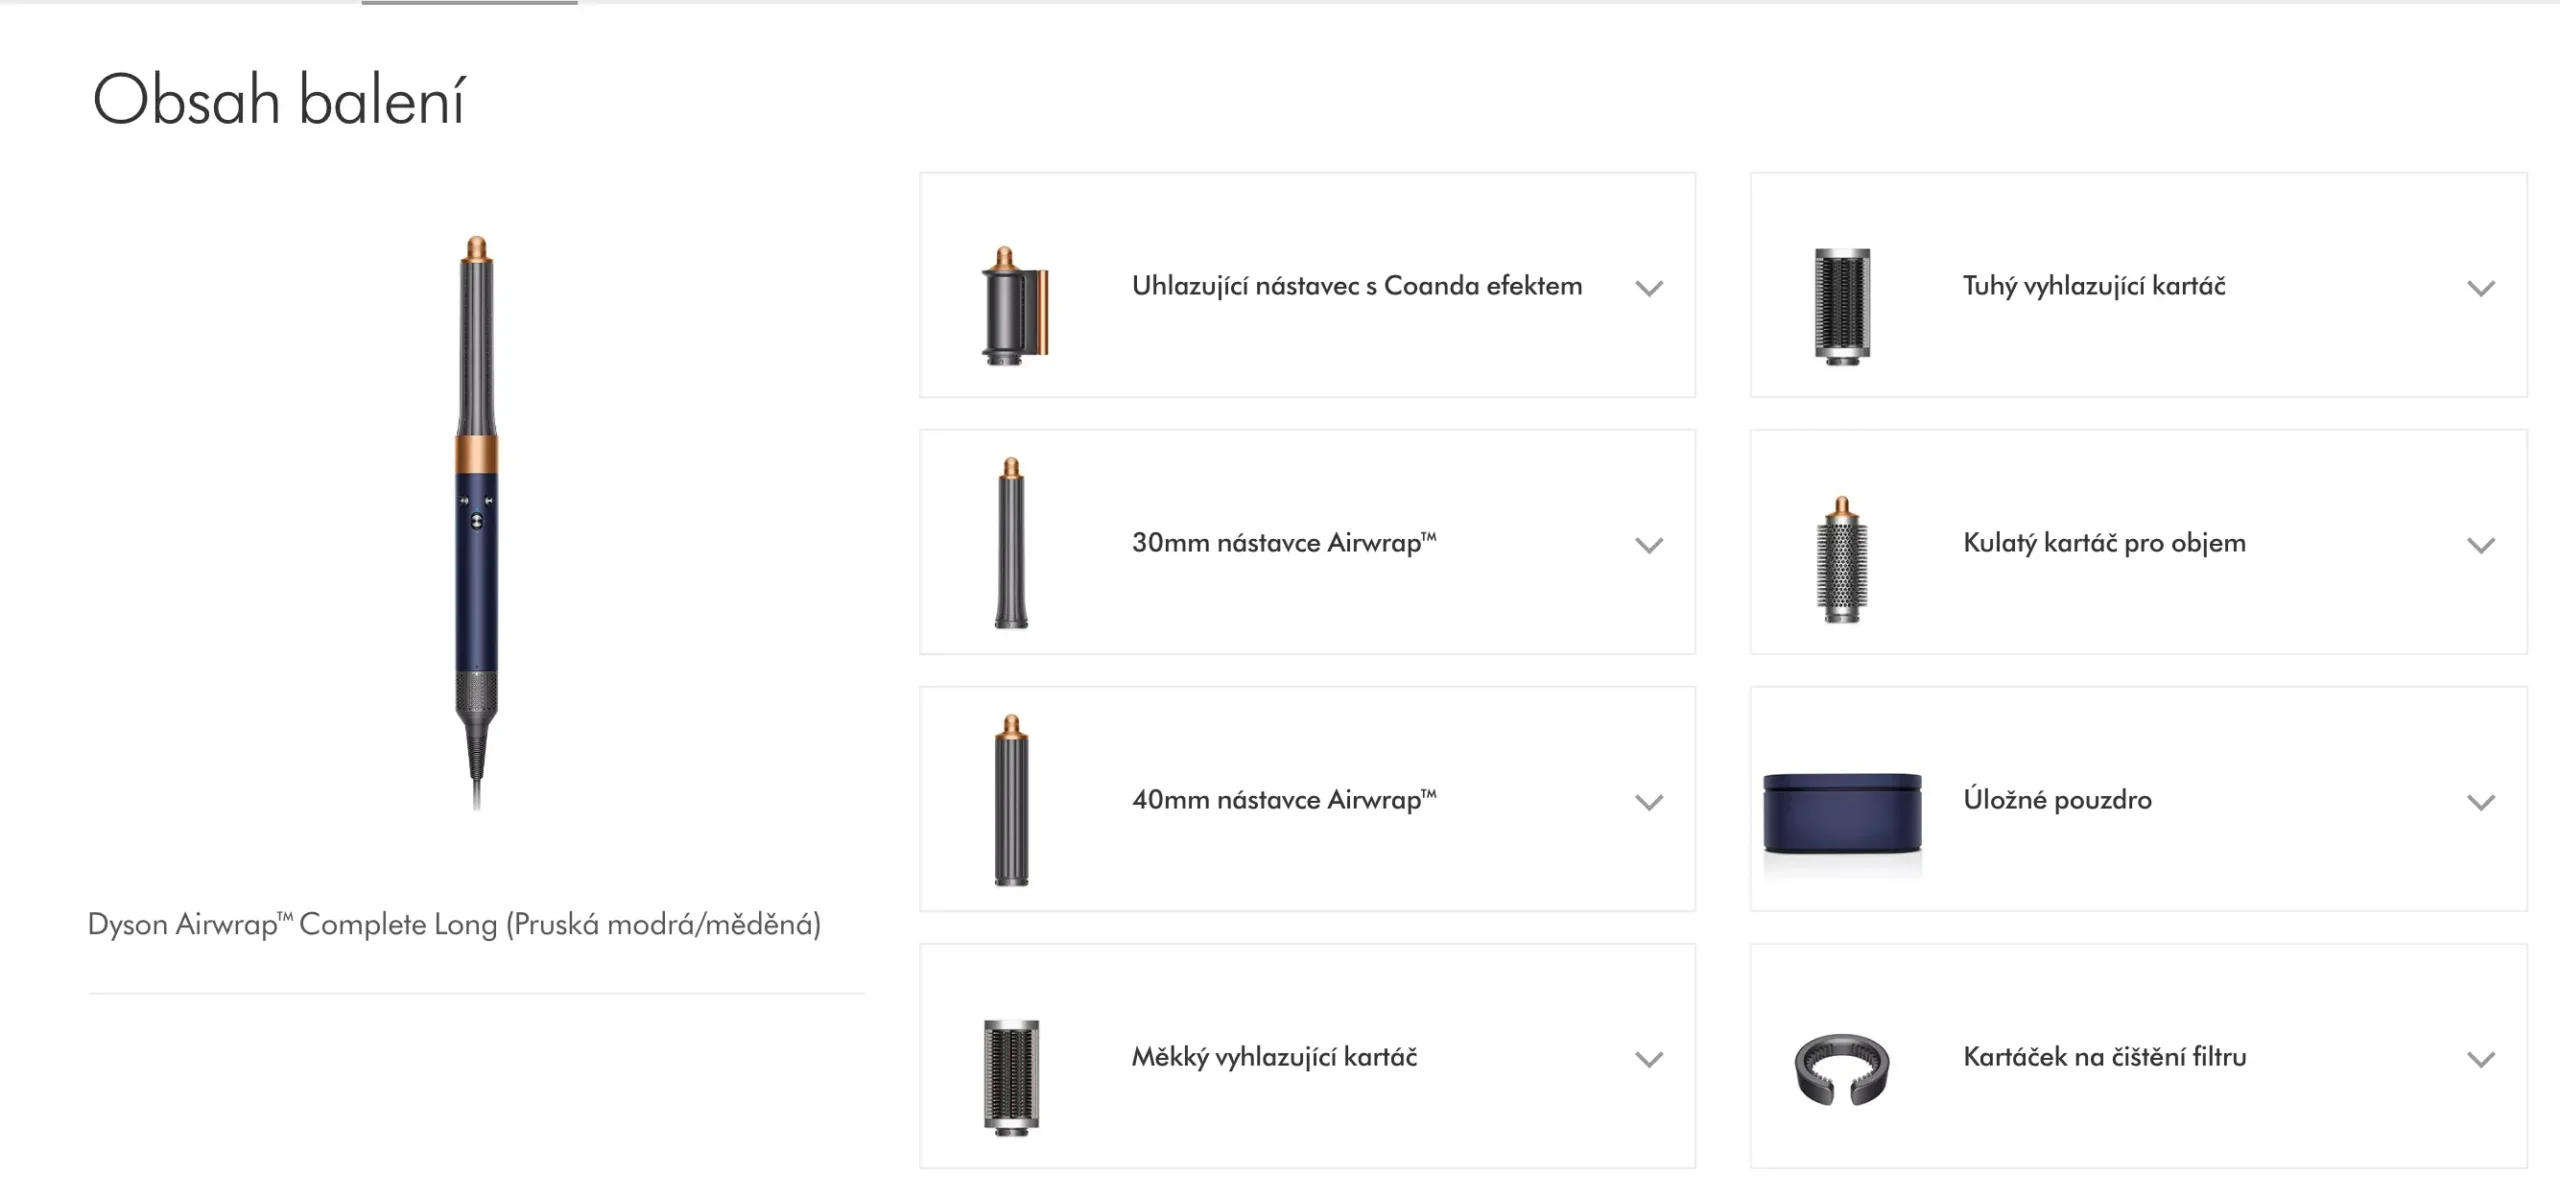Expand Uhlazující nástavec s Coanda efektem chevron
Screen dimensions: 2560x1197
pos(1649,288)
